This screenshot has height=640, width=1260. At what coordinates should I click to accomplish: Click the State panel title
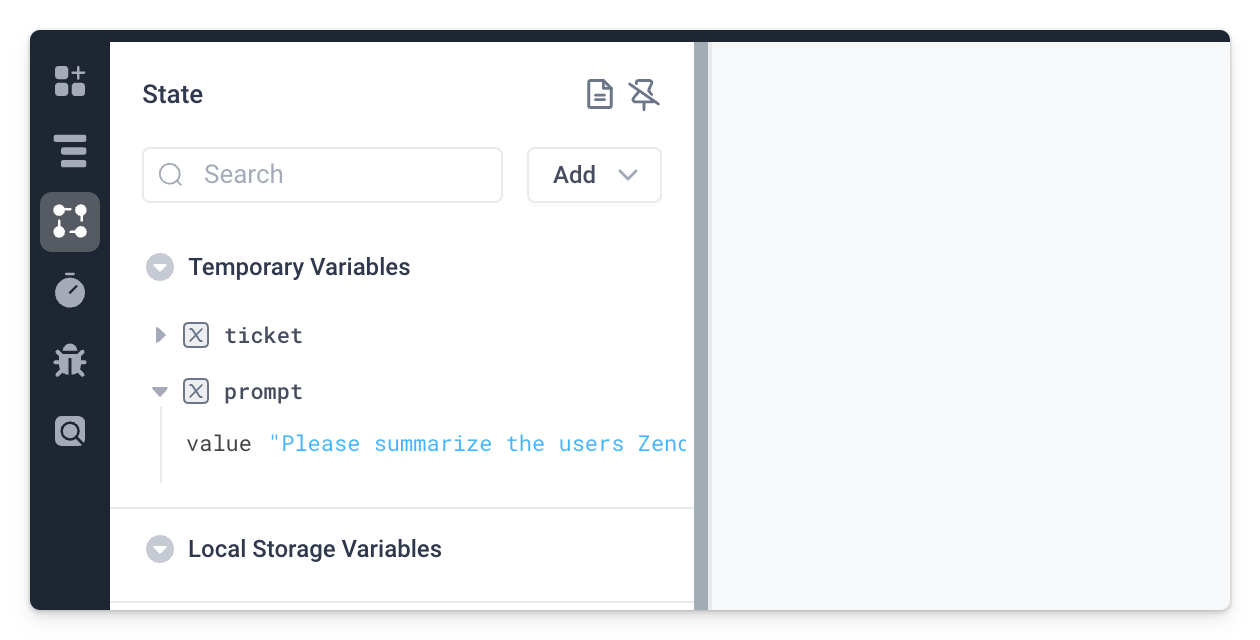click(172, 94)
